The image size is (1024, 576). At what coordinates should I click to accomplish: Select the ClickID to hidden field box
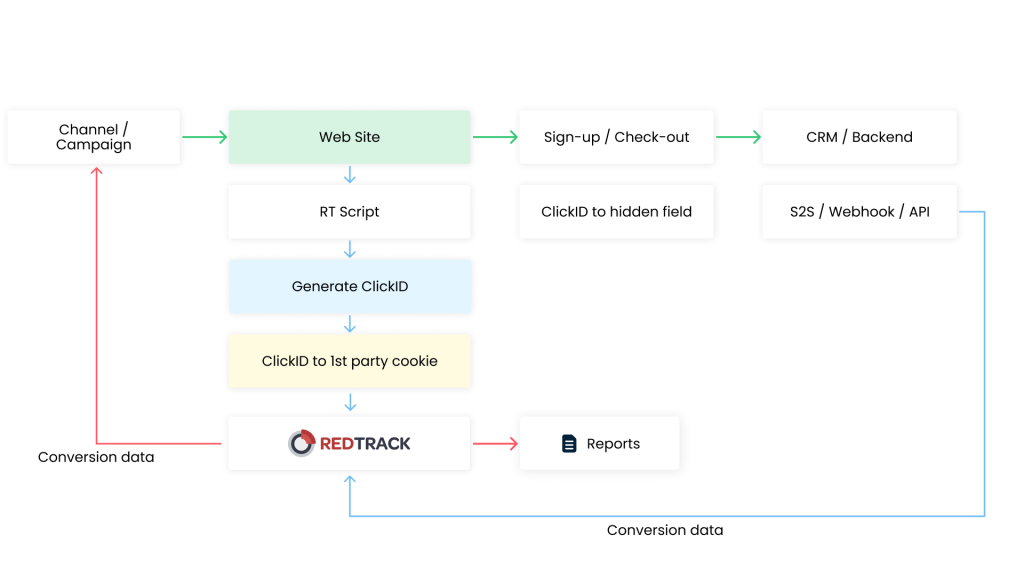click(616, 211)
